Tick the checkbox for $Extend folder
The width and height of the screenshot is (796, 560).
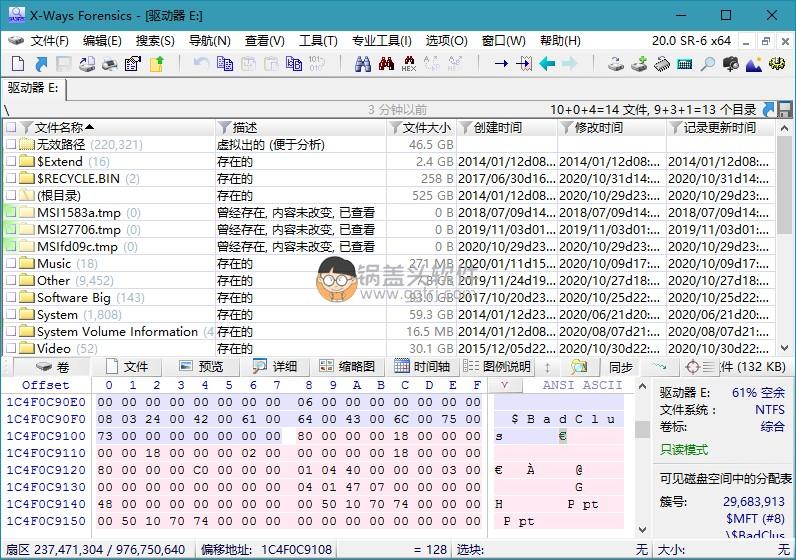tap(11, 161)
